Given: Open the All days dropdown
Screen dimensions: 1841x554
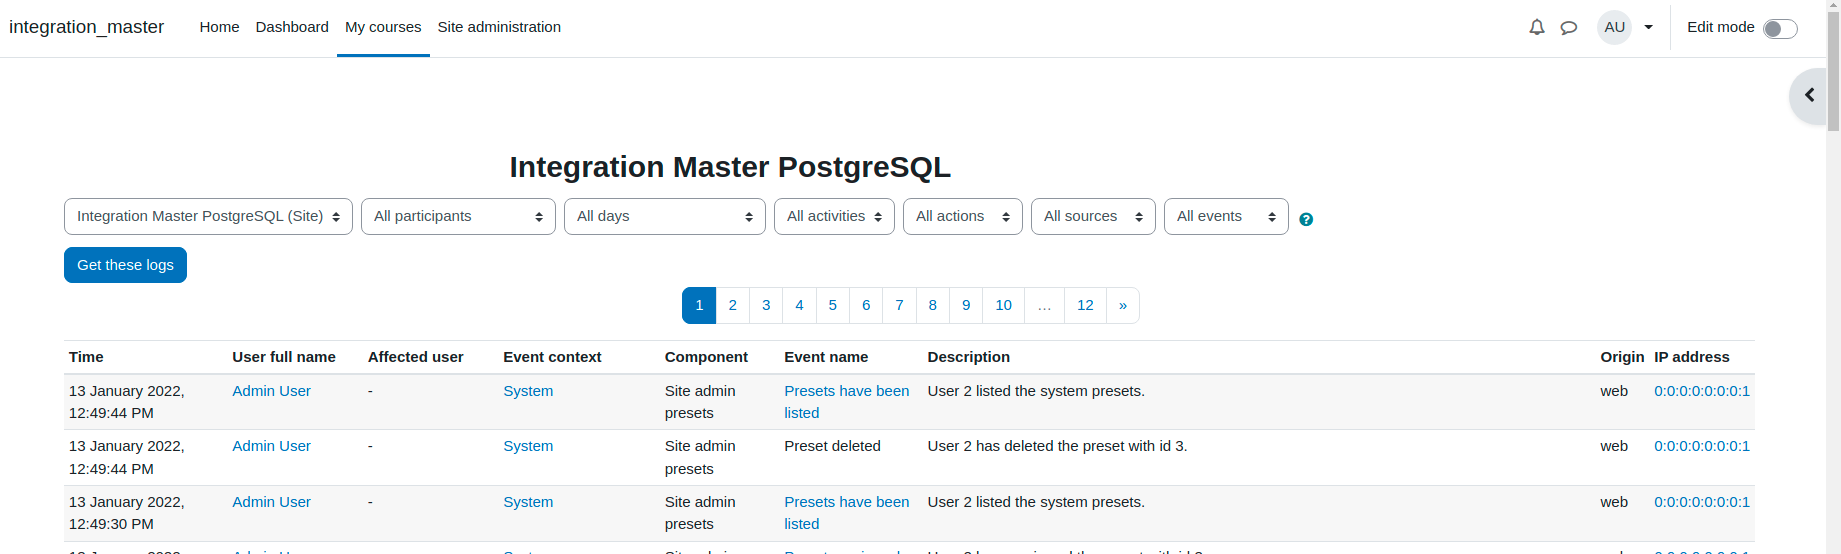Looking at the screenshot, I should coord(665,216).
